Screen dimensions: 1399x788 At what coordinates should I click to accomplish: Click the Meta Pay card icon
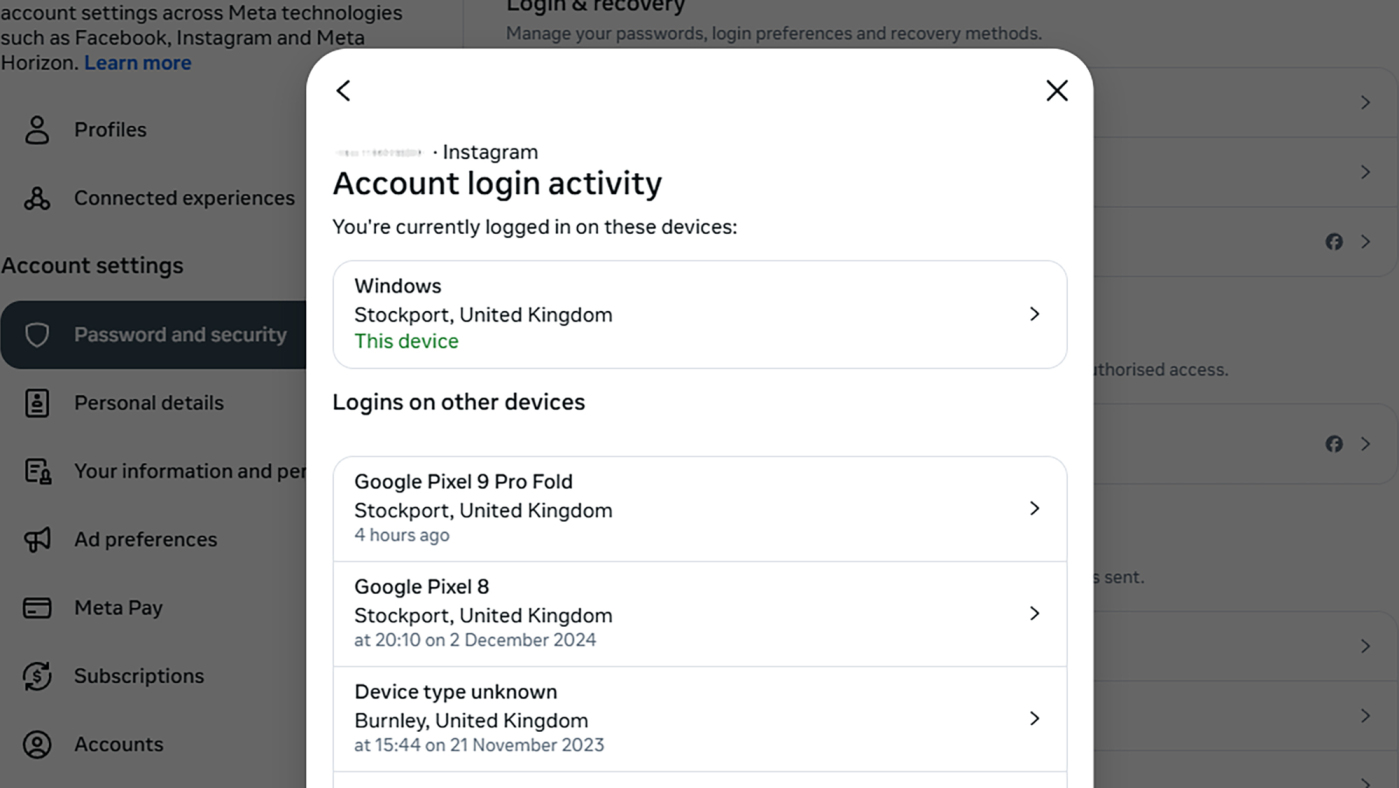point(37,608)
